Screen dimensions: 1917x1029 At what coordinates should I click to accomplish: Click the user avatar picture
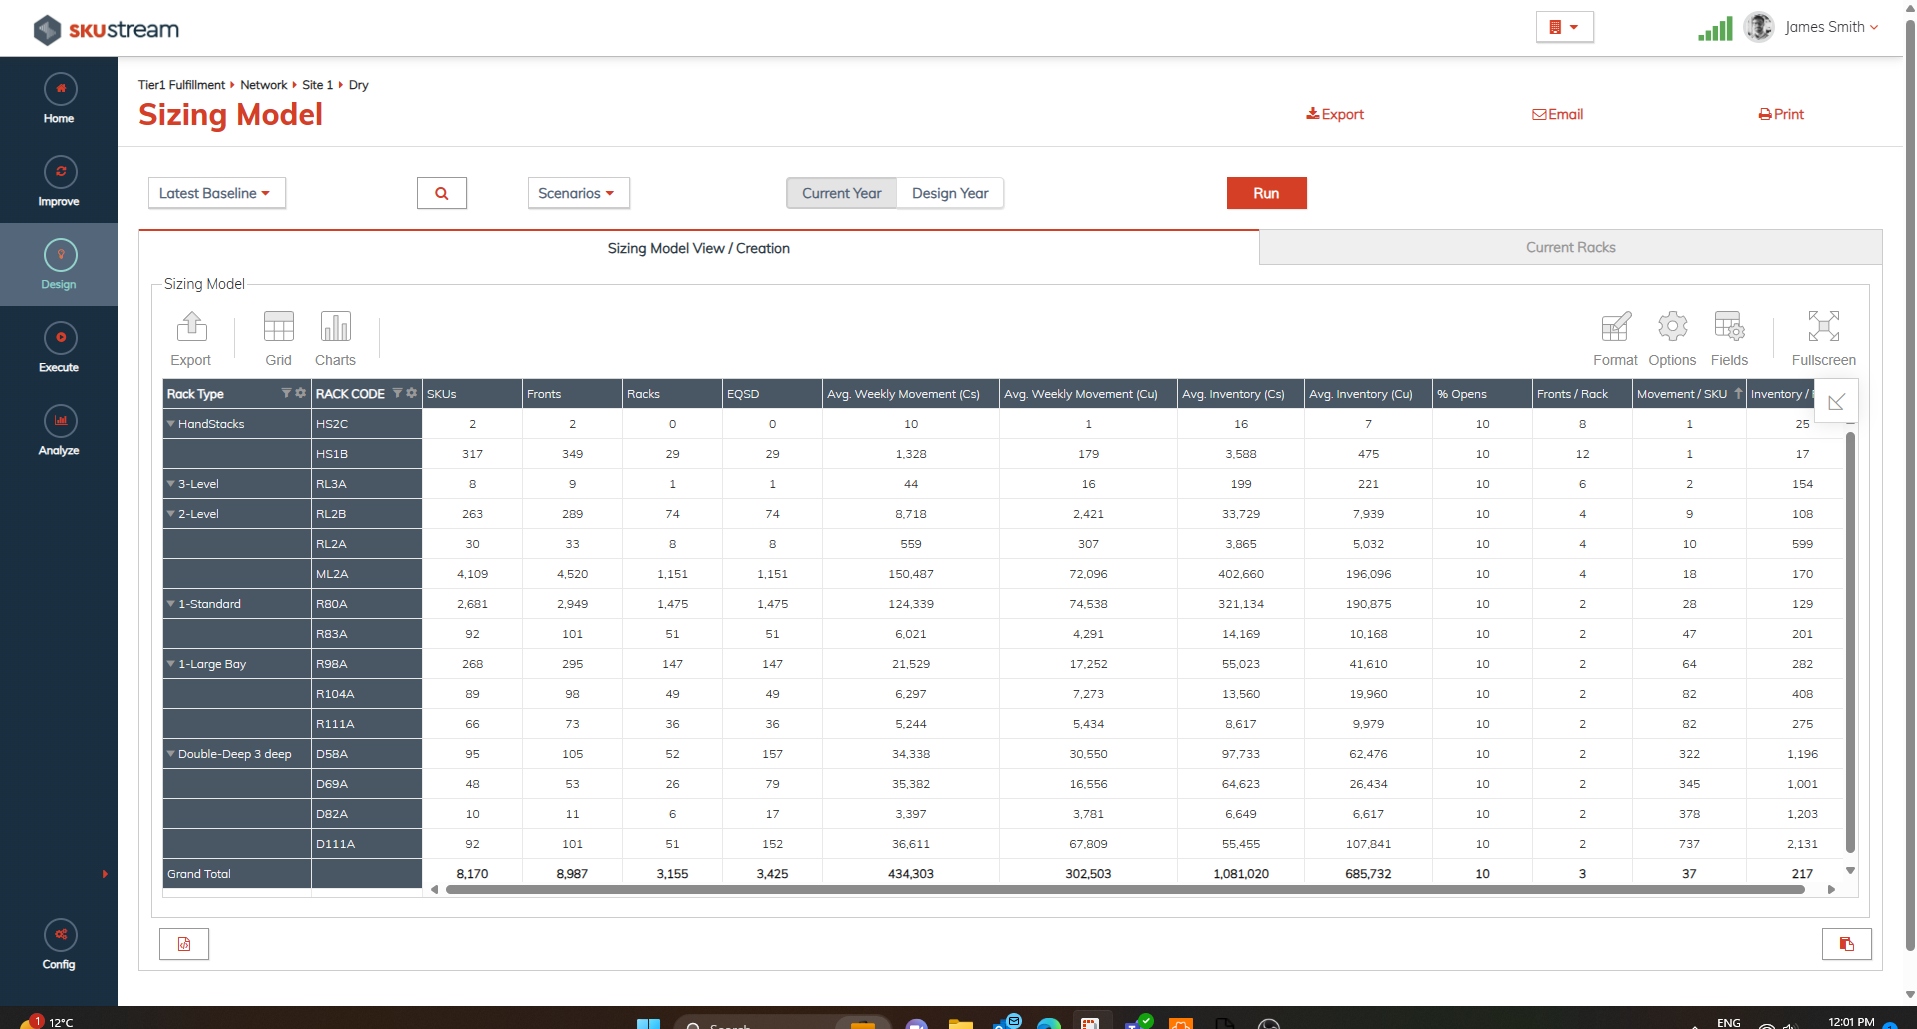coord(1759,27)
